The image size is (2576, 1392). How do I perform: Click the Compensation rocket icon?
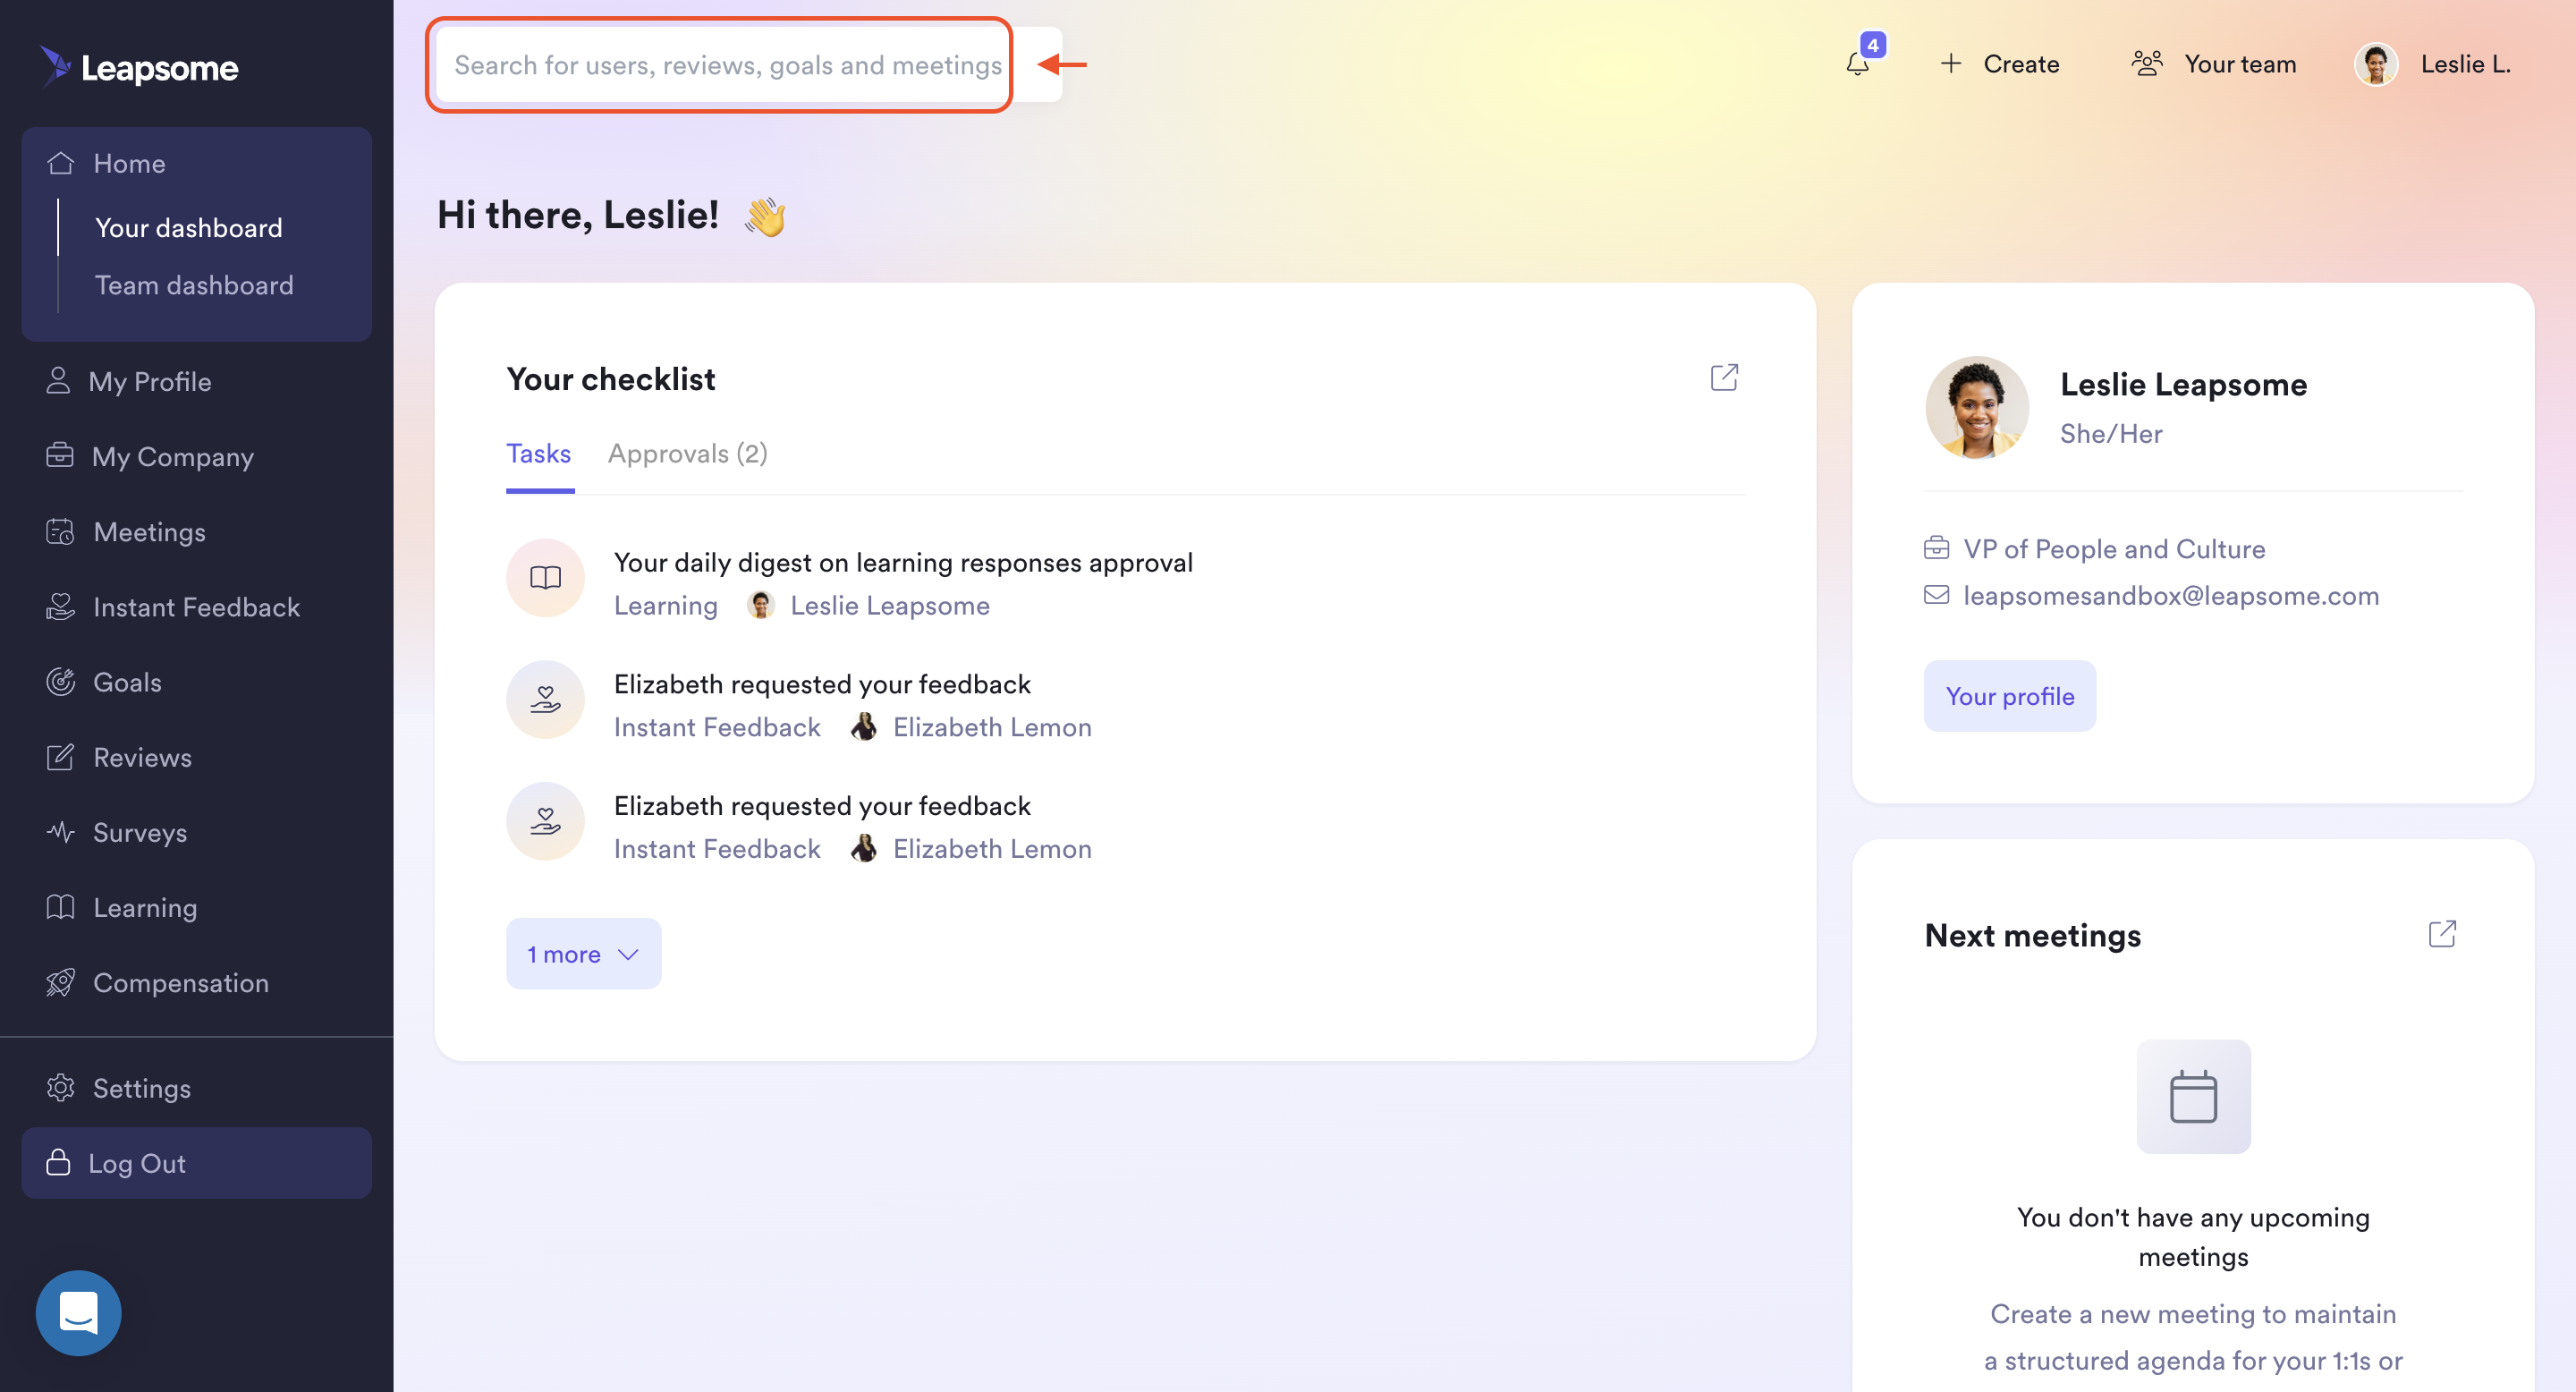point(60,982)
